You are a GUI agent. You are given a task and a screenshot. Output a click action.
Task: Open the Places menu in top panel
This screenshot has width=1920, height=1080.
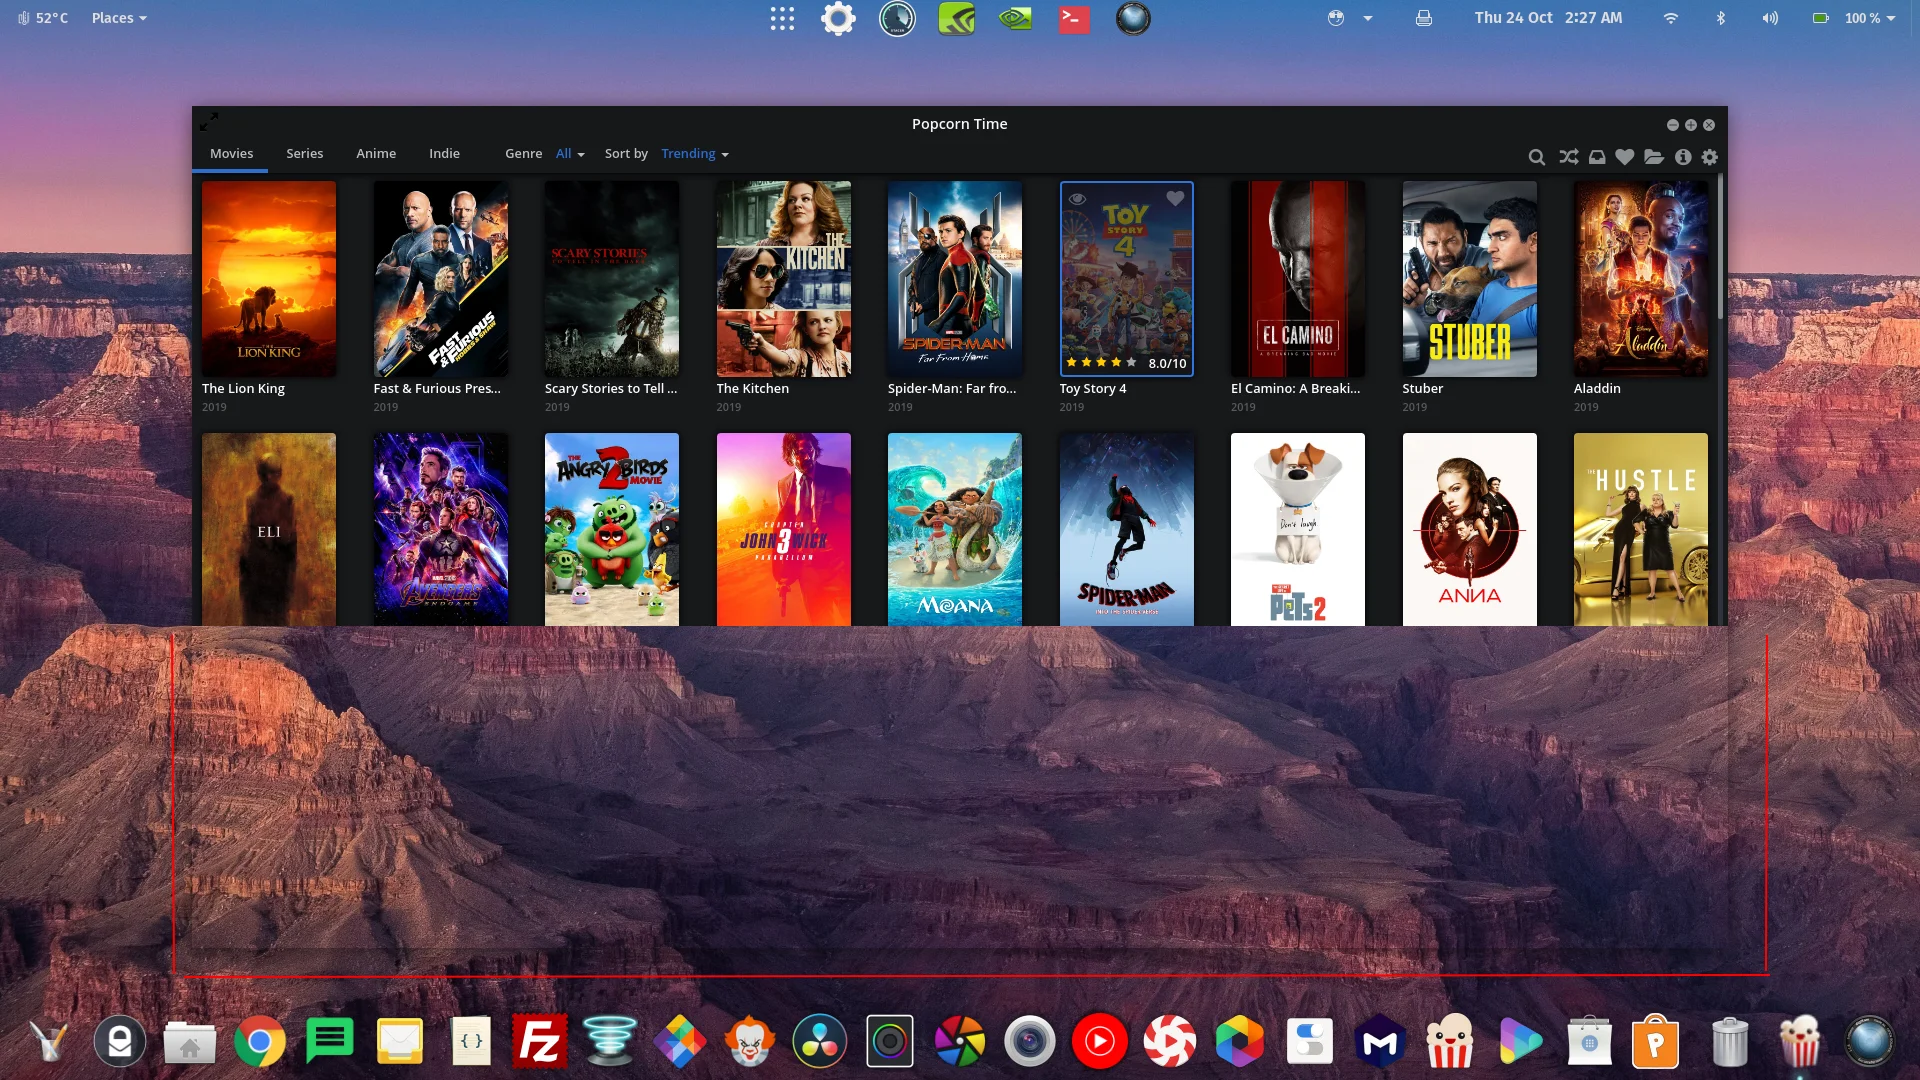pyautogui.click(x=119, y=18)
